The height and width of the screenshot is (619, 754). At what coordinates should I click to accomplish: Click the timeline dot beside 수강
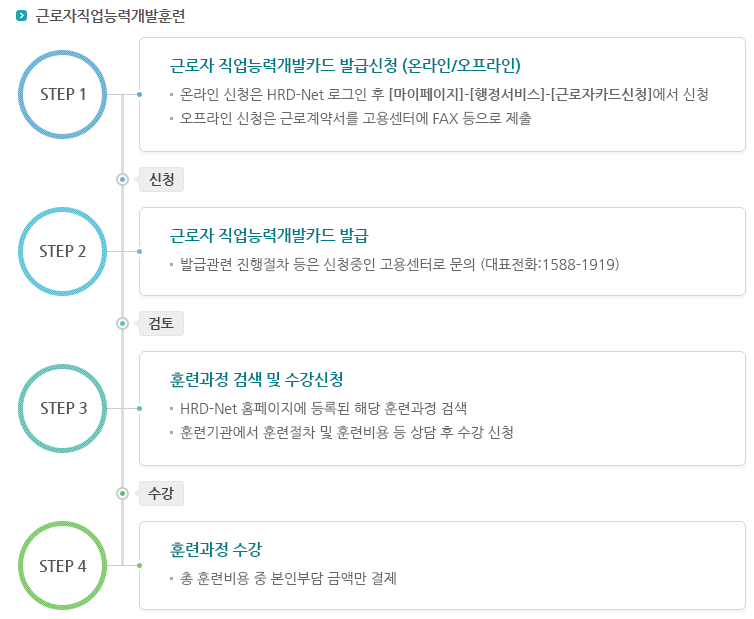tap(123, 493)
